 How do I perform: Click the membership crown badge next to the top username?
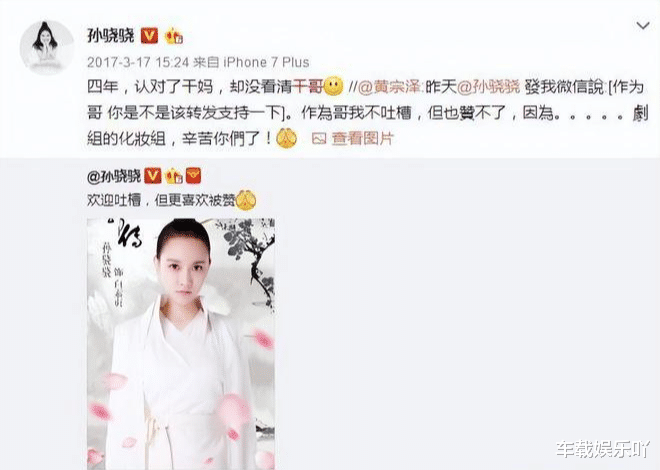pyautogui.click(x=174, y=36)
